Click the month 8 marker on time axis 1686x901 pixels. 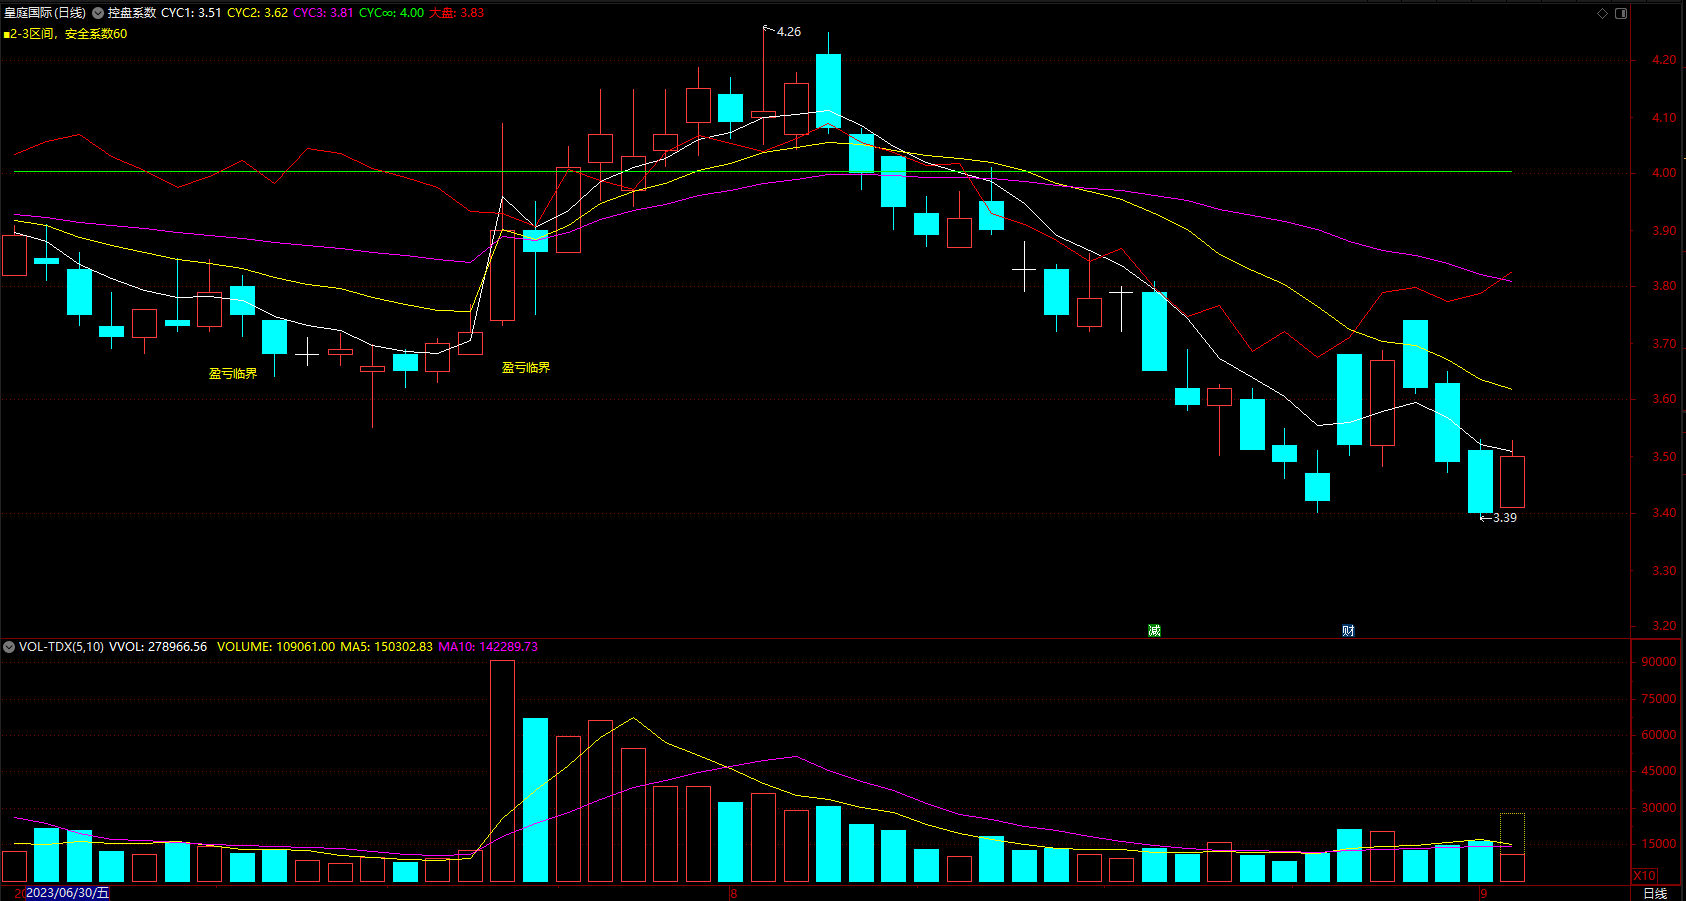(734, 893)
